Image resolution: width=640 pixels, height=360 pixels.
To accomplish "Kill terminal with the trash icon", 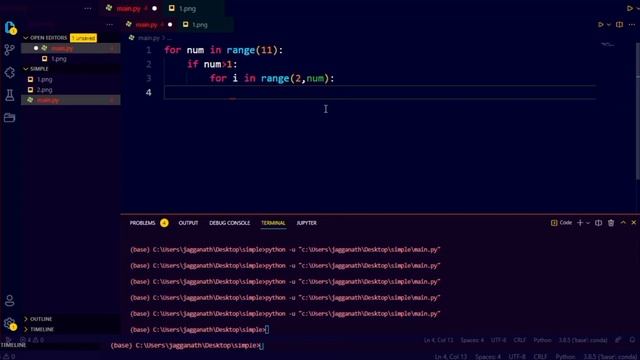I will pyautogui.click(x=611, y=223).
